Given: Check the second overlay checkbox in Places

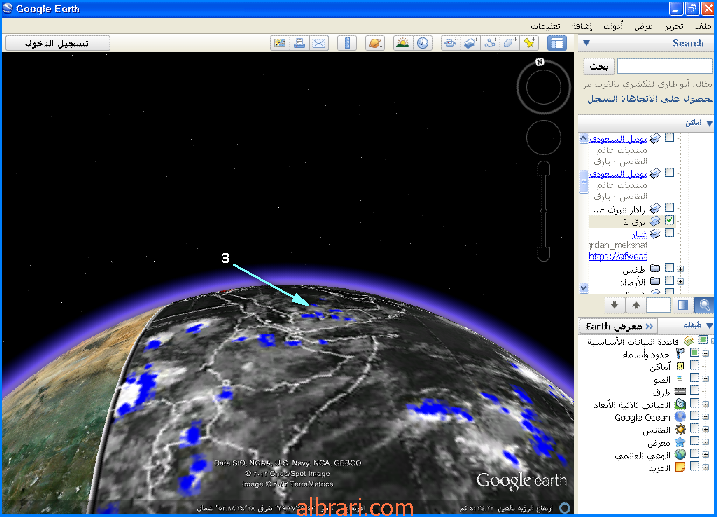Looking at the screenshot, I should coord(669,173).
